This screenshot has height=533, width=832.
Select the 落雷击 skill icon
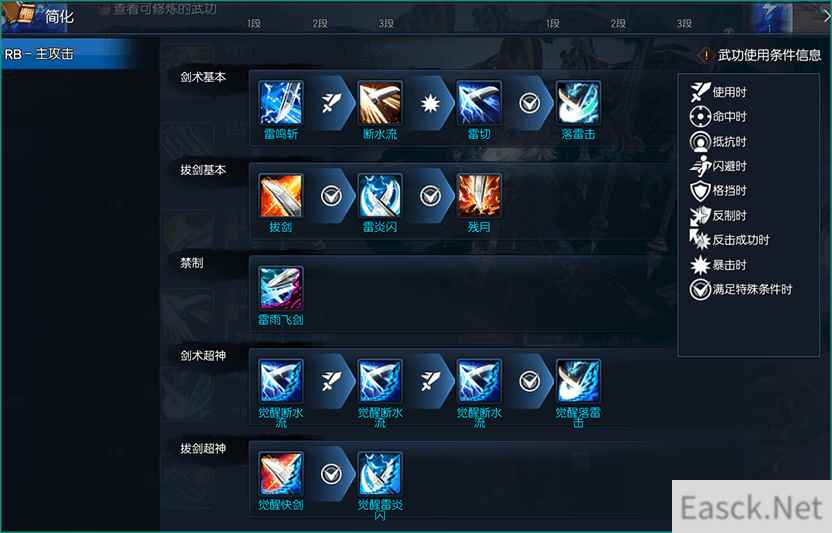[x=578, y=102]
